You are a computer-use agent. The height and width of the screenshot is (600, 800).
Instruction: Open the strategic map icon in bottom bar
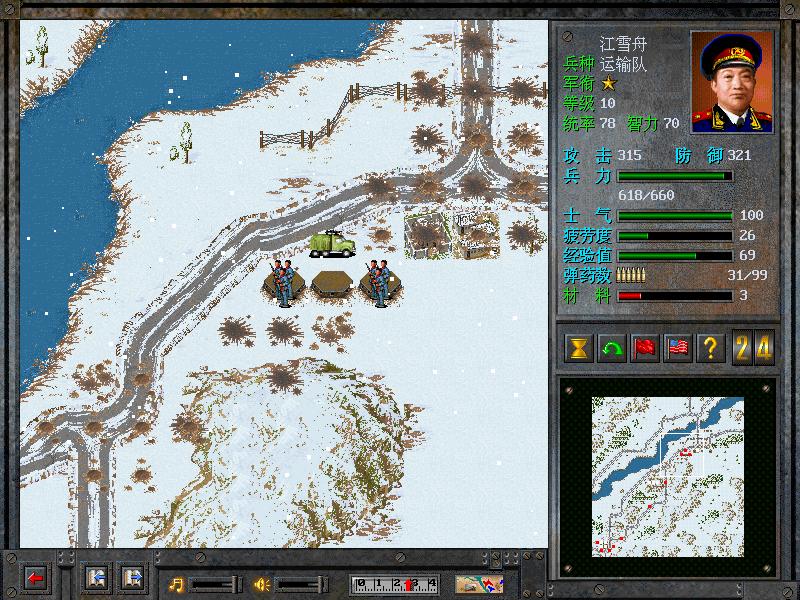479,584
